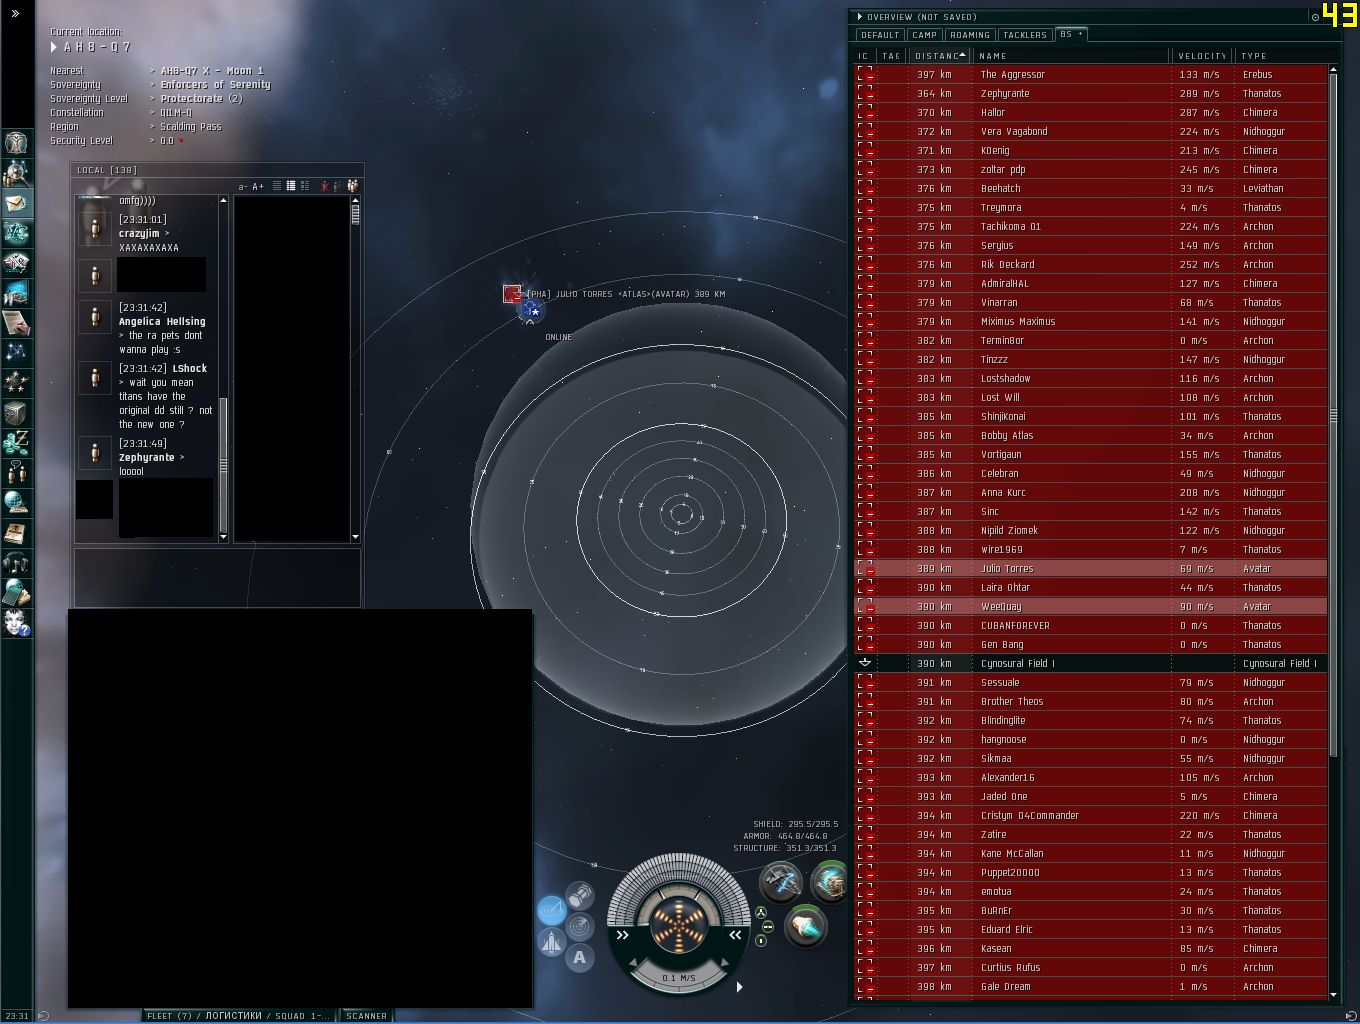
Task: Open the Assets safe-box icon
Action: [x=16, y=413]
